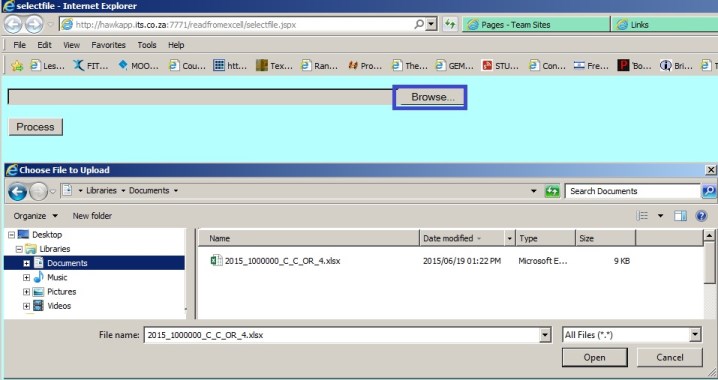This screenshot has height=380, width=718.
Task: Open the address bar dropdown arrow
Action: (x=431, y=24)
